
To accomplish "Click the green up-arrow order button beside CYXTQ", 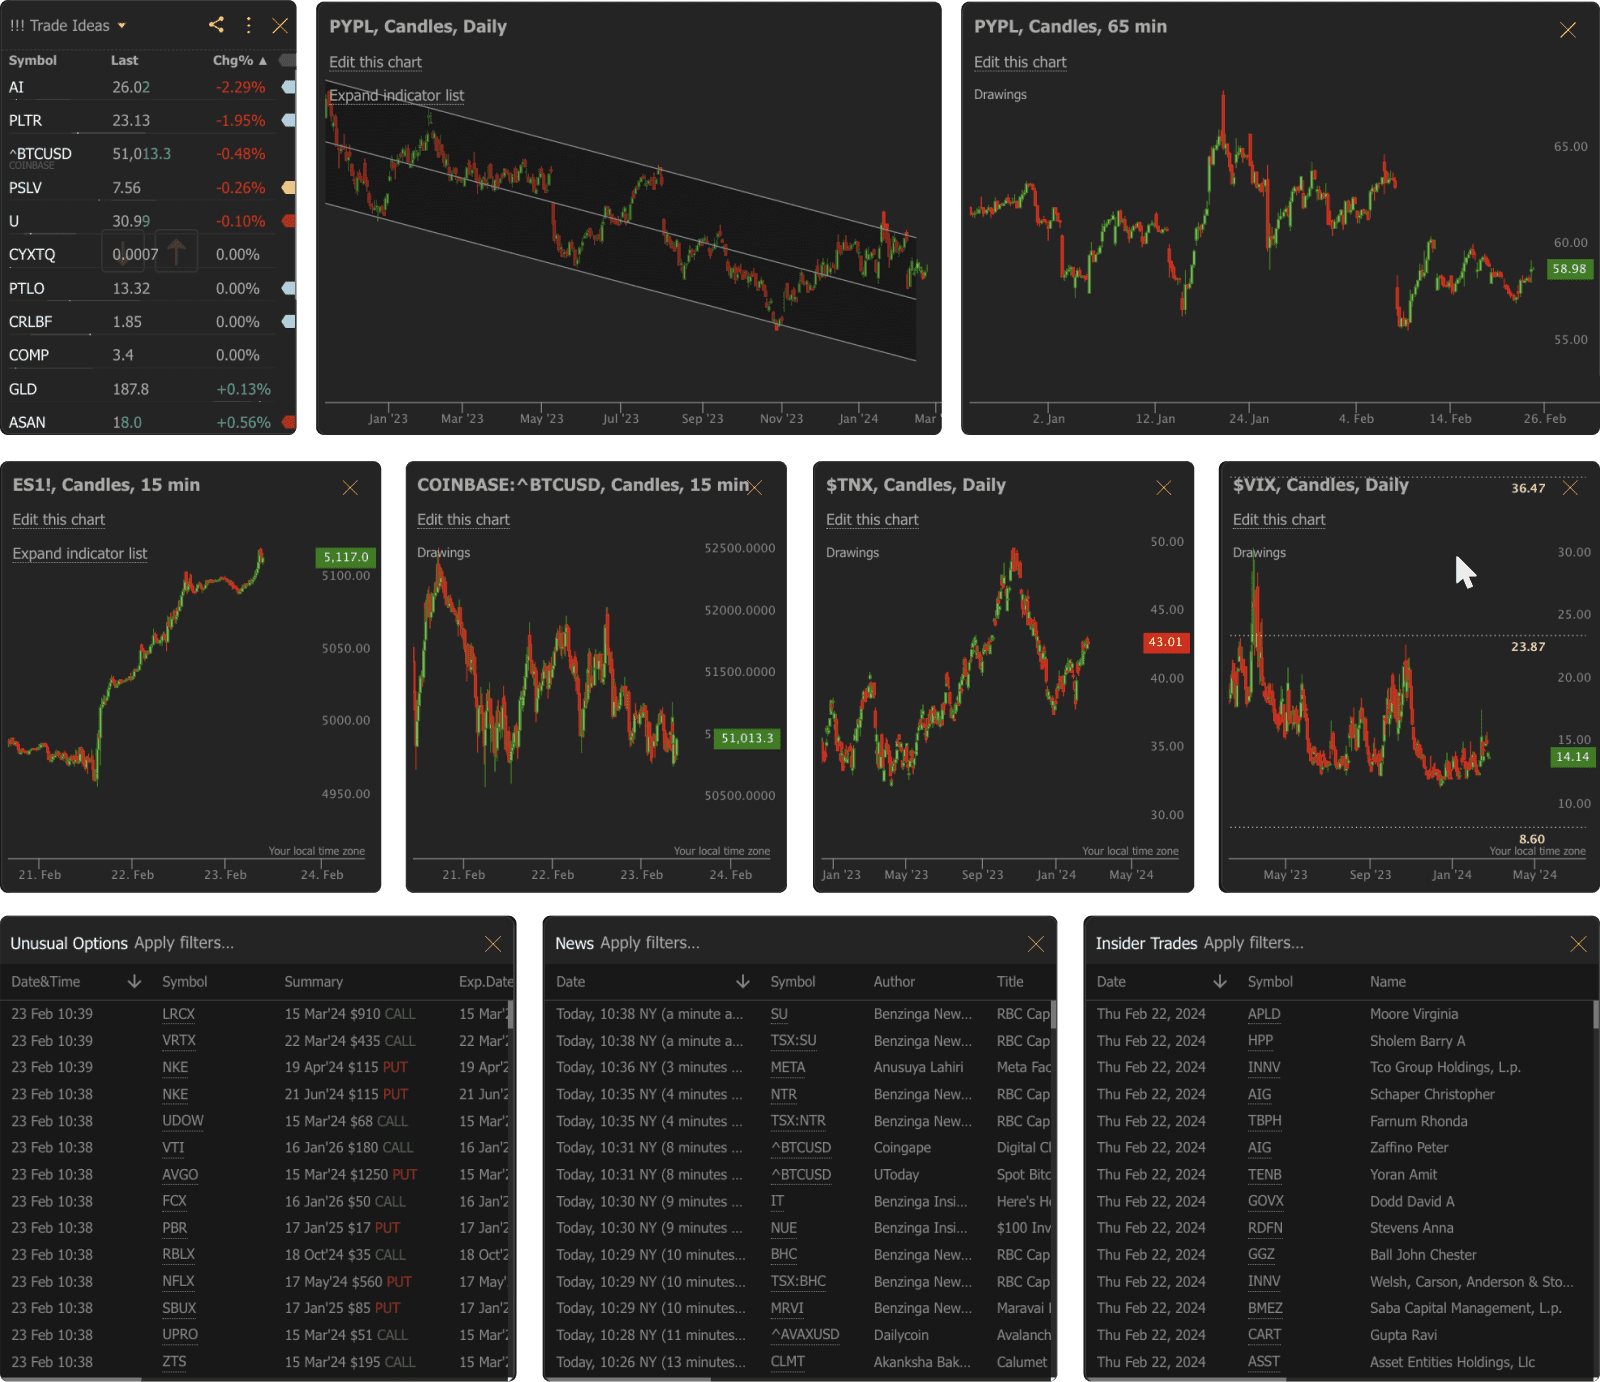I will [176, 252].
